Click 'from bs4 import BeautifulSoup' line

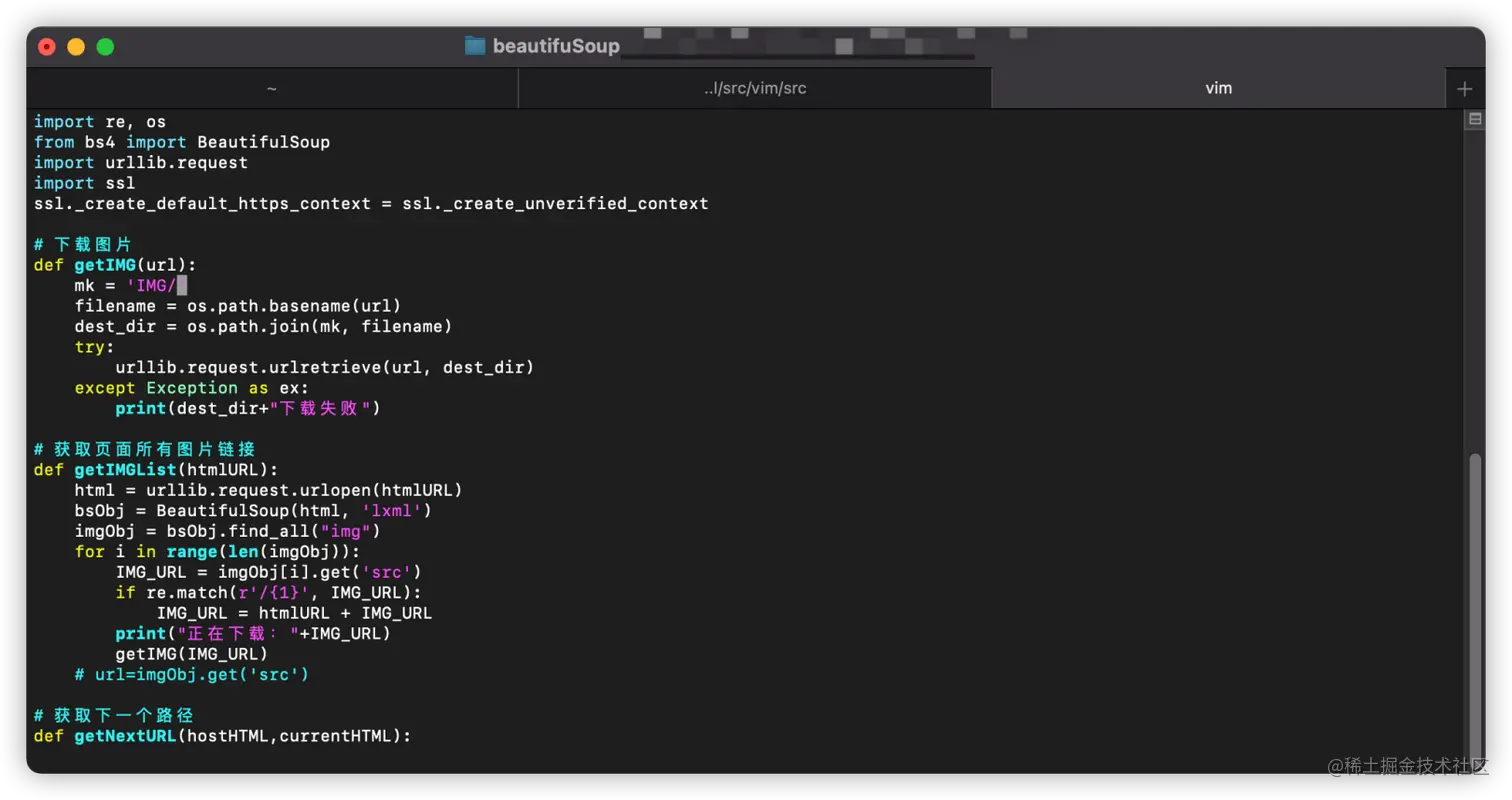(x=182, y=142)
